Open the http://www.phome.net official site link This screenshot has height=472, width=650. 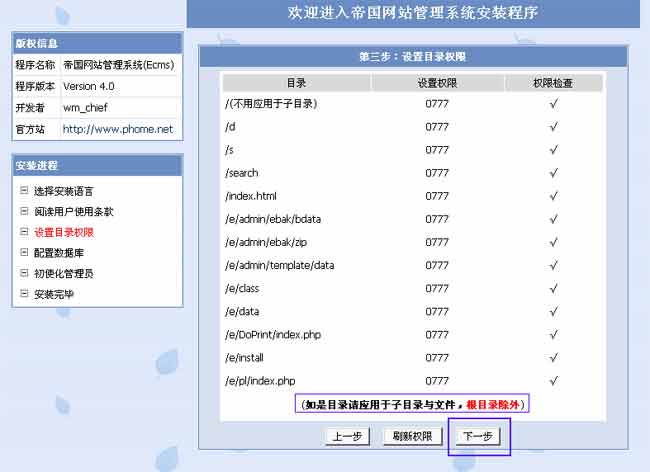117,129
